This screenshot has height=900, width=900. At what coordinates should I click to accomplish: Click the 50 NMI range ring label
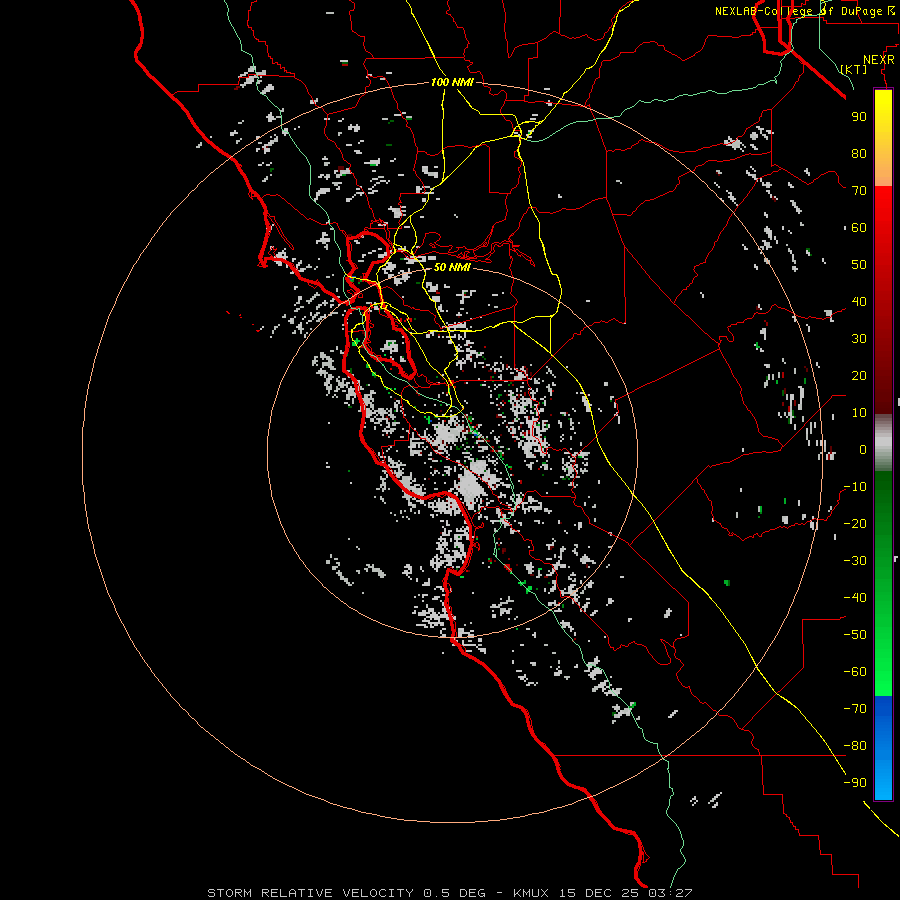(x=452, y=267)
